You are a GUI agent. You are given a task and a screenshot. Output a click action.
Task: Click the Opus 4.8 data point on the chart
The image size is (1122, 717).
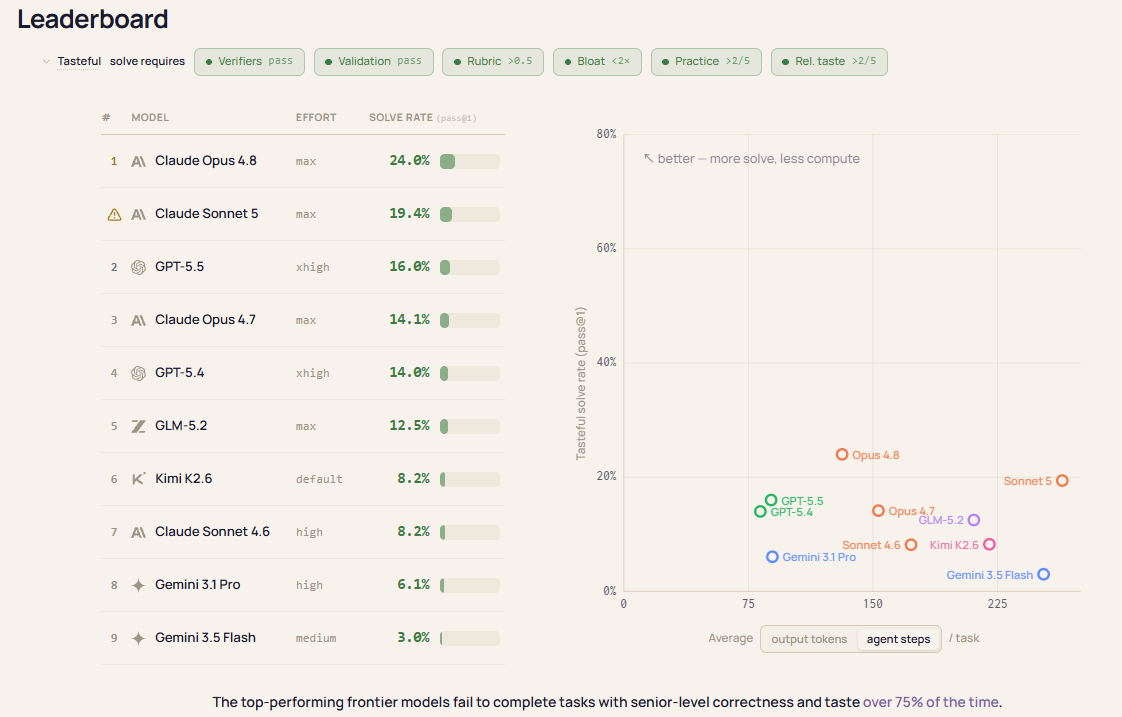842,454
